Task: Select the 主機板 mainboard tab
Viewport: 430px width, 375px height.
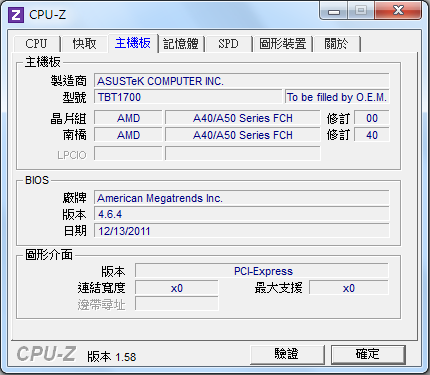Action: [x=133, y=43]
